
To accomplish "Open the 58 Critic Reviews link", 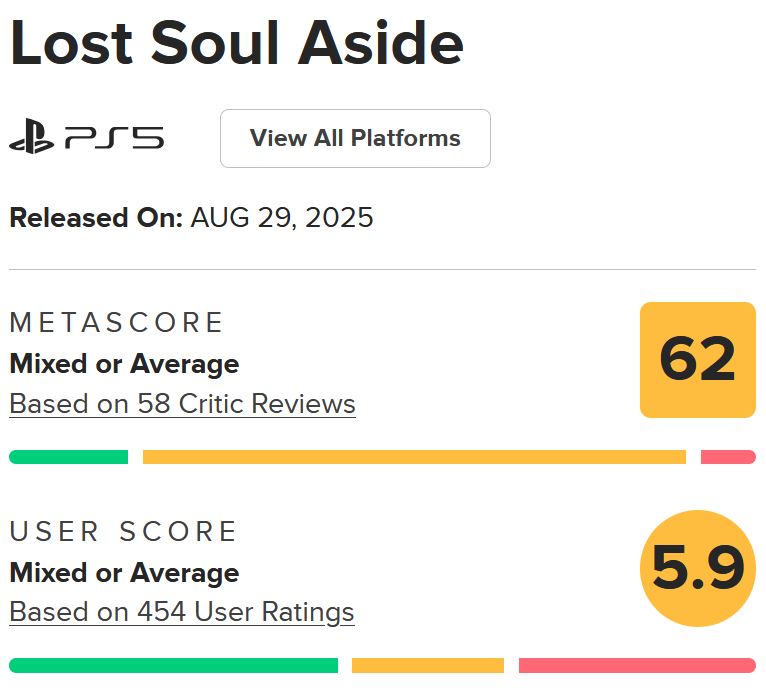I will pyautogui.click(x=182, y=404).
